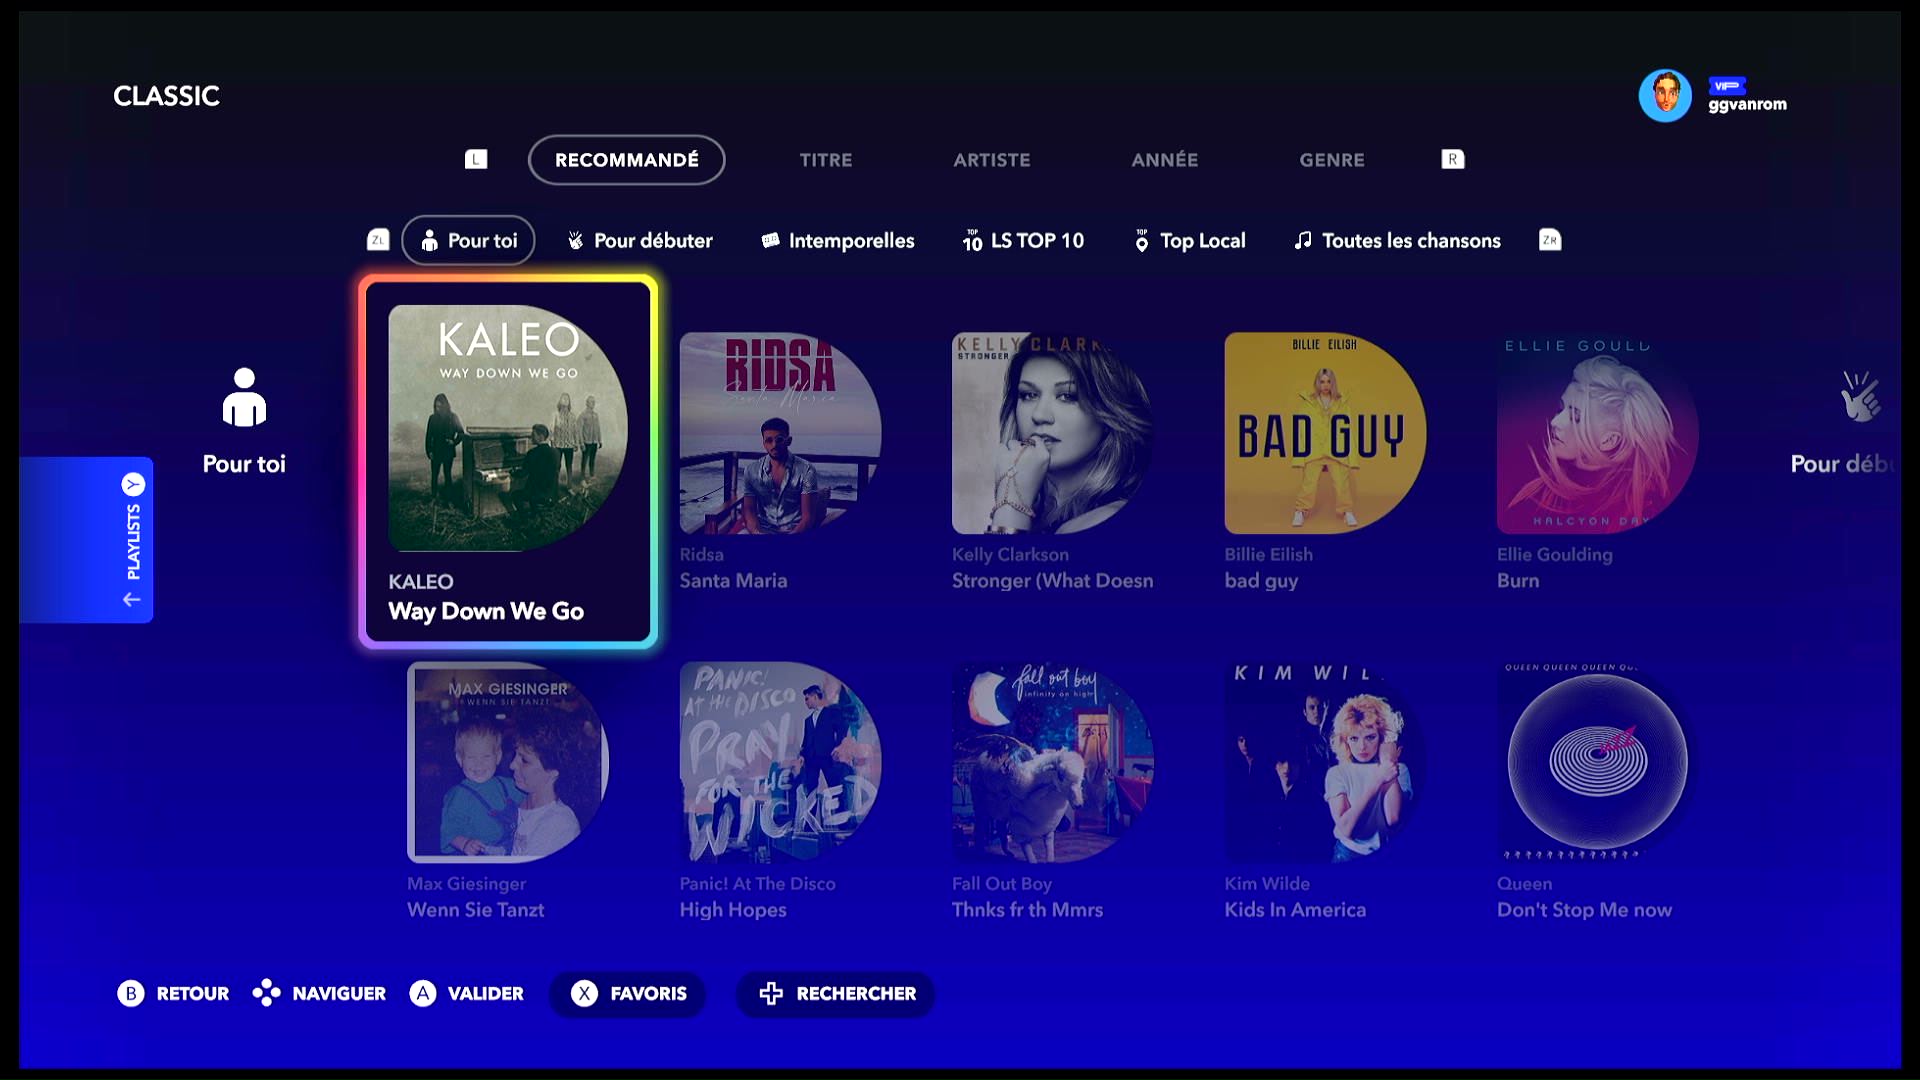Select Billie Eilish bad guy cover

tap(1325, 433)
